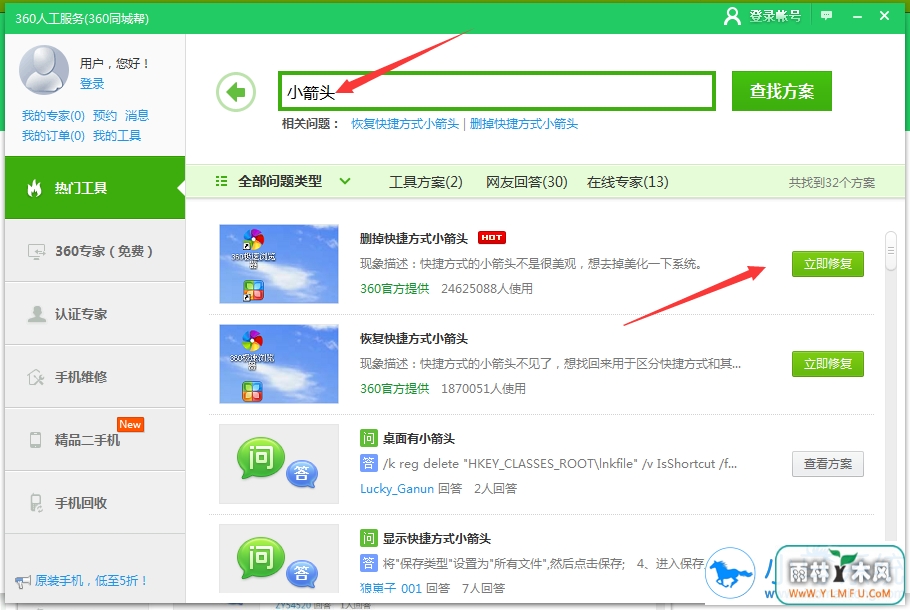
Task: Click the title 删掉快捷方式小箭头 in results
Action: (413, 239)
